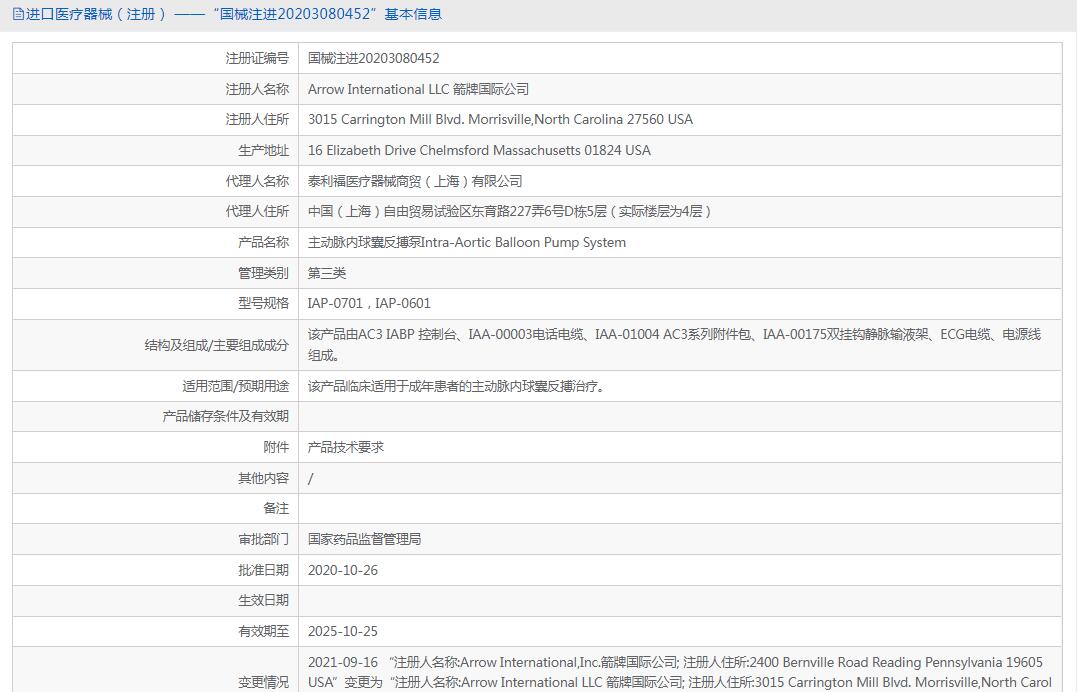Click the document icon in the header
Viewport: 1079px width, 692px height.
pyautogui.click(x=19, y=14)
